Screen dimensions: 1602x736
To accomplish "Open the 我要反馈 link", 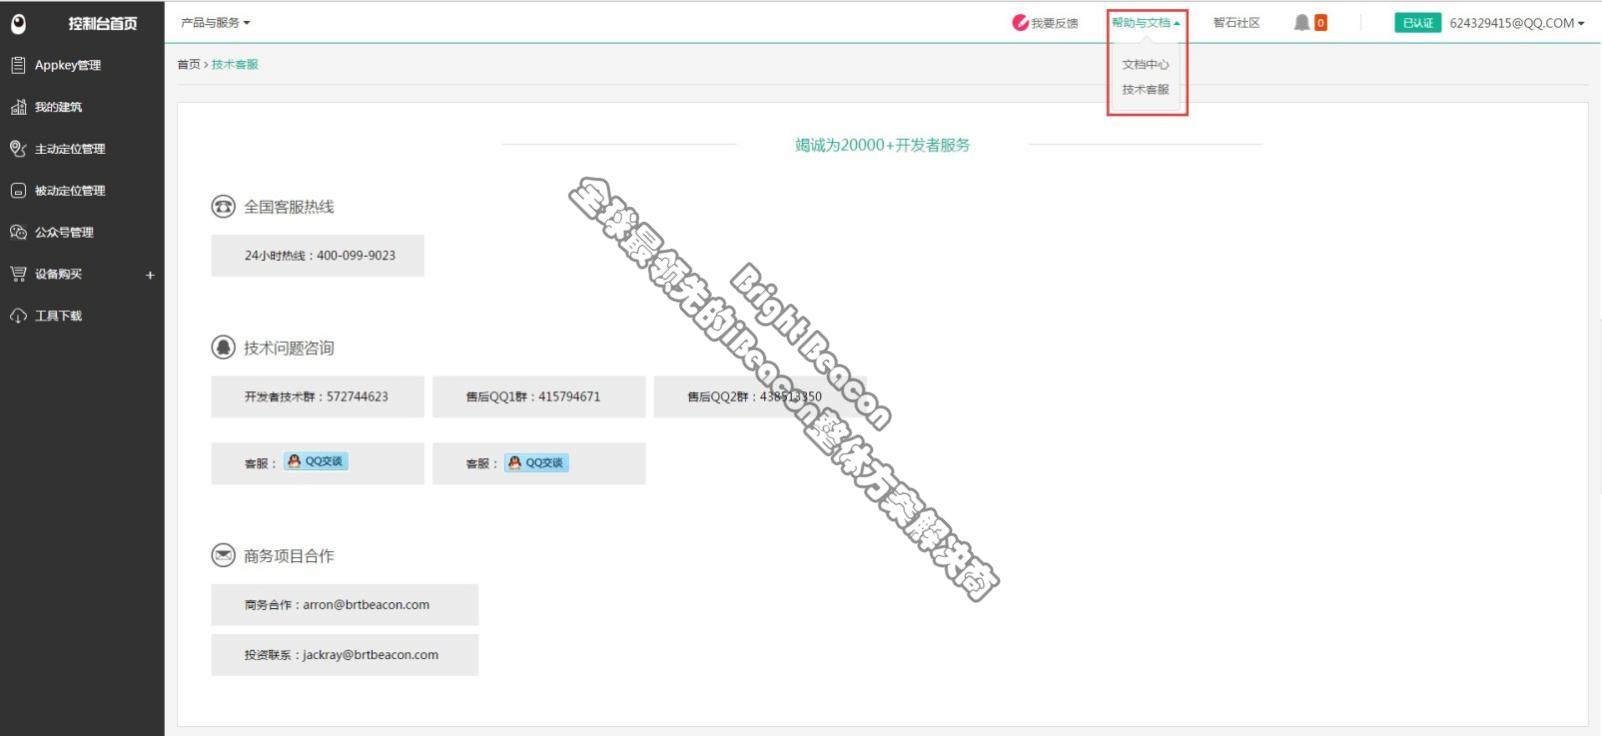I will point(1054,23).
